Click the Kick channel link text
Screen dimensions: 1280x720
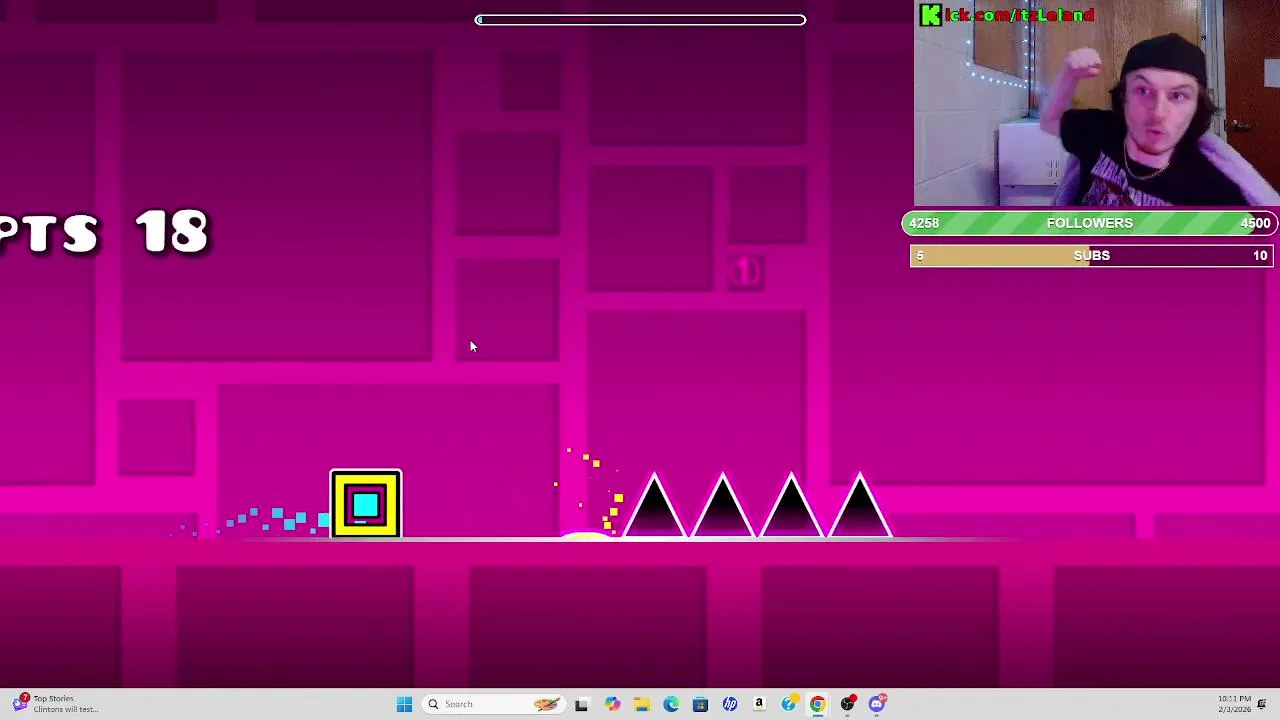pos(1008,15)
